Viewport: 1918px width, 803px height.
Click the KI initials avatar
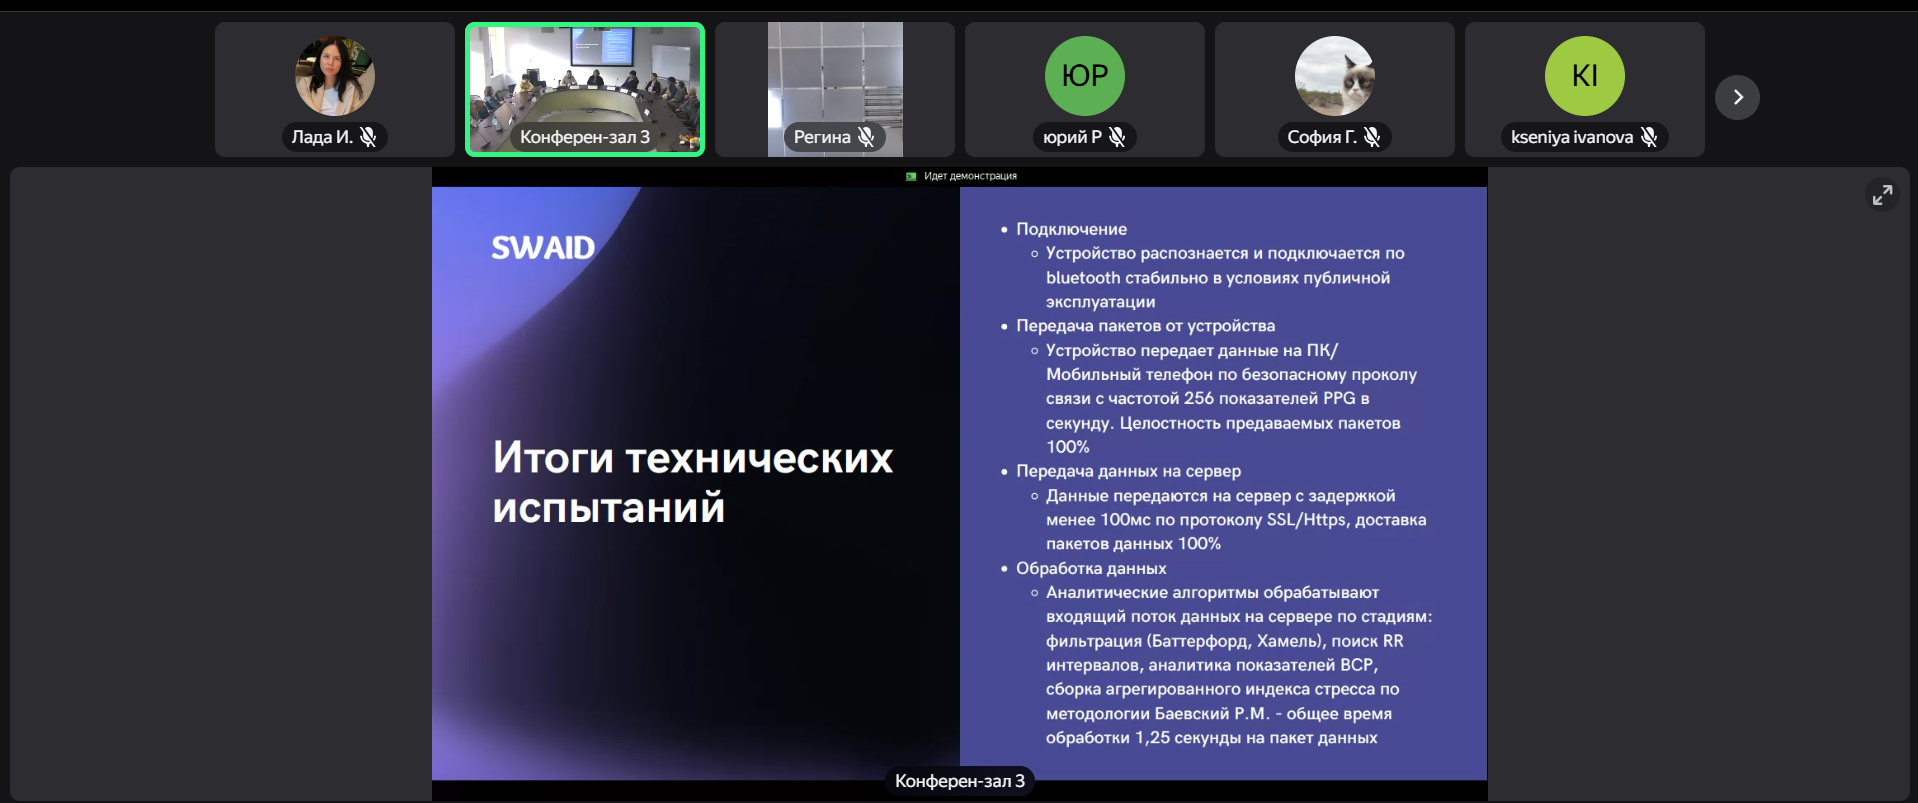coord(1584,76)
